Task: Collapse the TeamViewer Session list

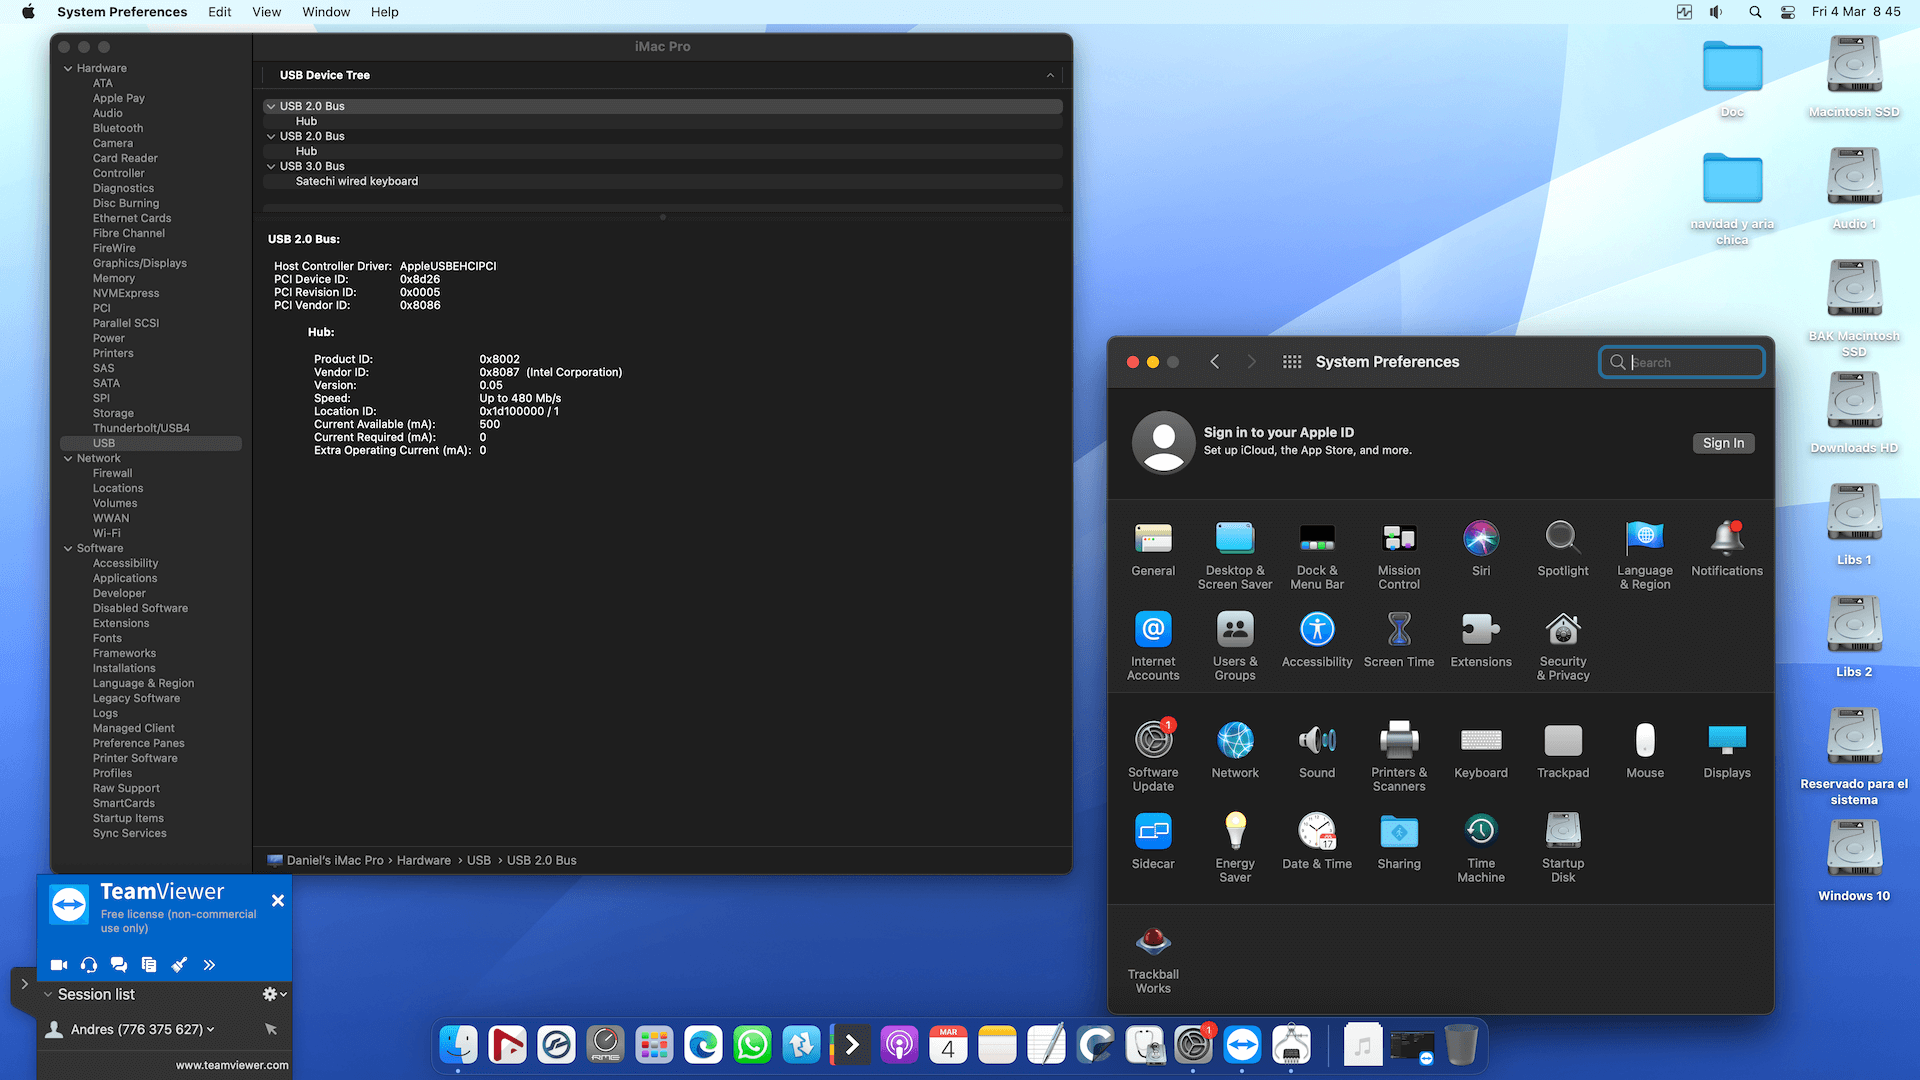Action: (48, 994)
